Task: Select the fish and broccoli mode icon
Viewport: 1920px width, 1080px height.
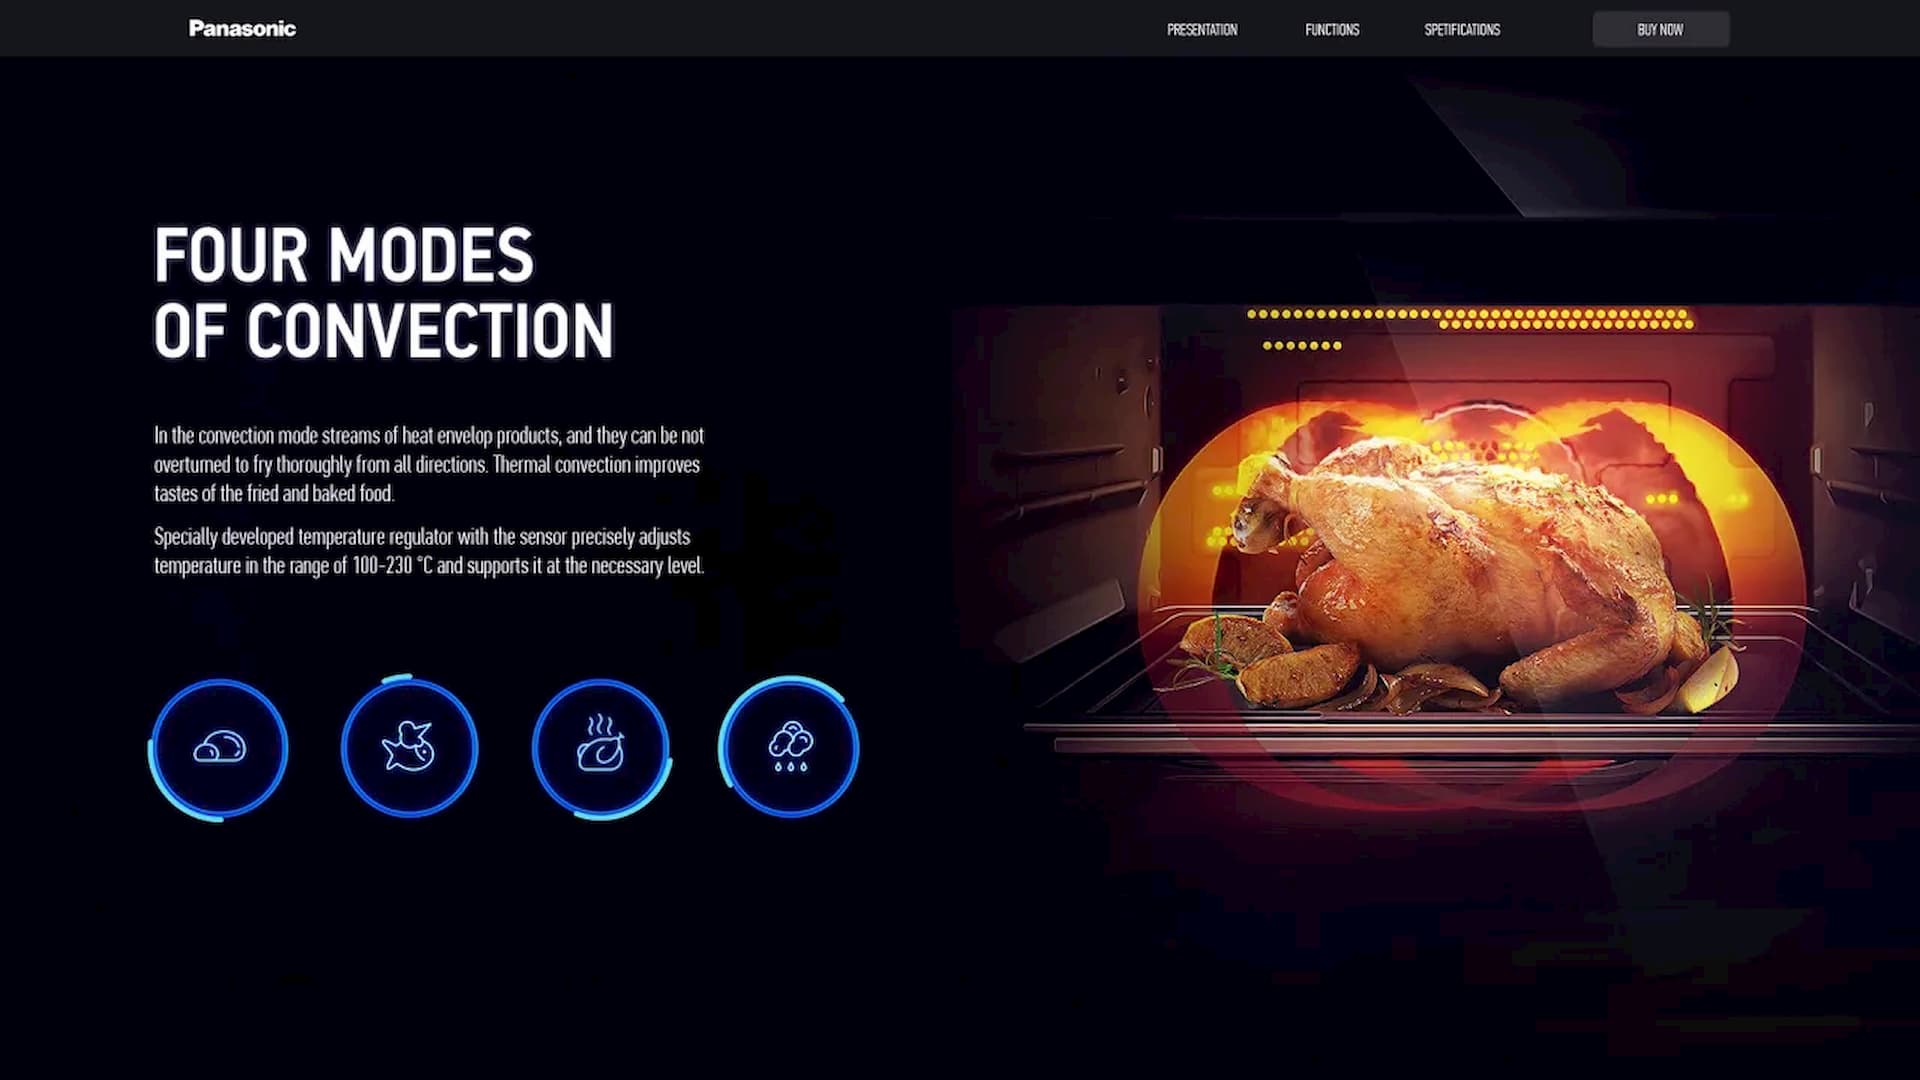Action: (x=408, y=748)
